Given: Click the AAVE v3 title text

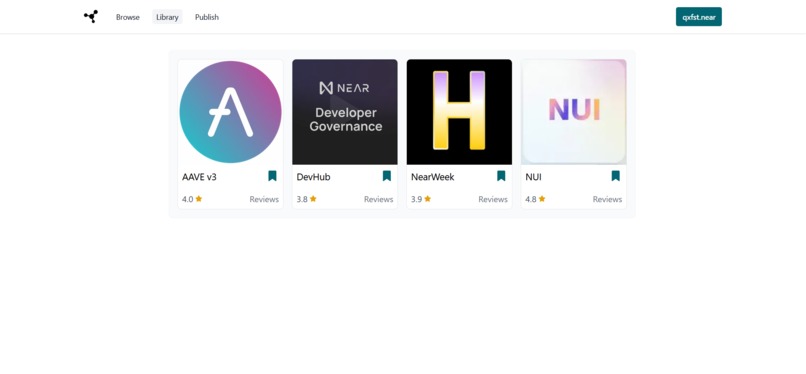Looking at the screenshot, I should (x=199, y=177).
